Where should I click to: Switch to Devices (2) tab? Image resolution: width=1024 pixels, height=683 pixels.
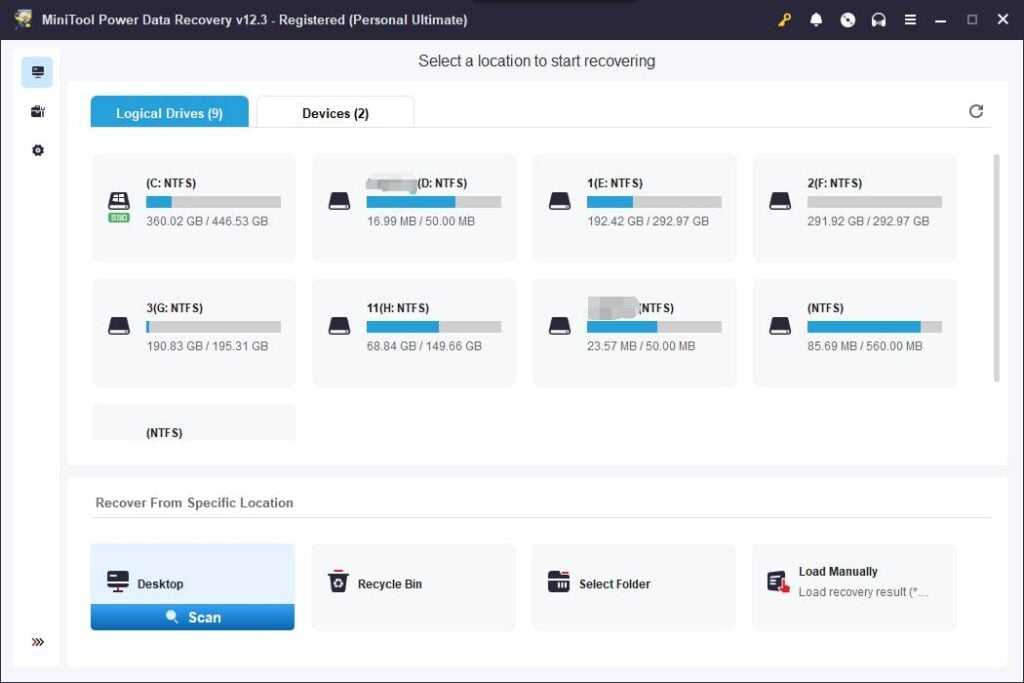click(x=335, y=112)
